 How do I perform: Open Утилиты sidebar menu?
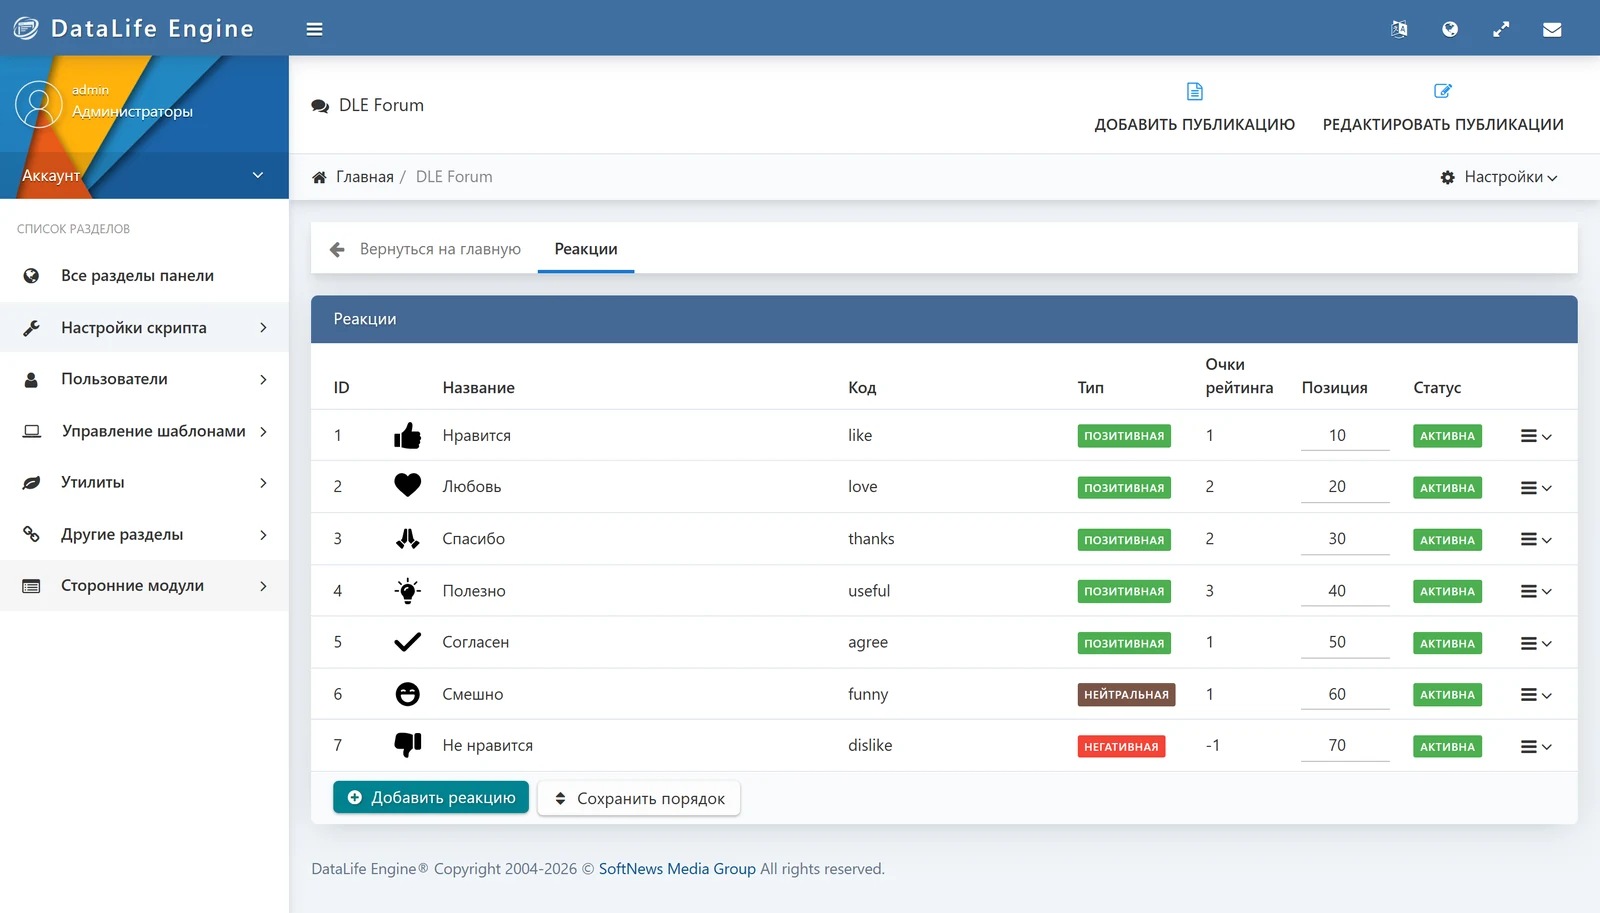click(144, 482)
